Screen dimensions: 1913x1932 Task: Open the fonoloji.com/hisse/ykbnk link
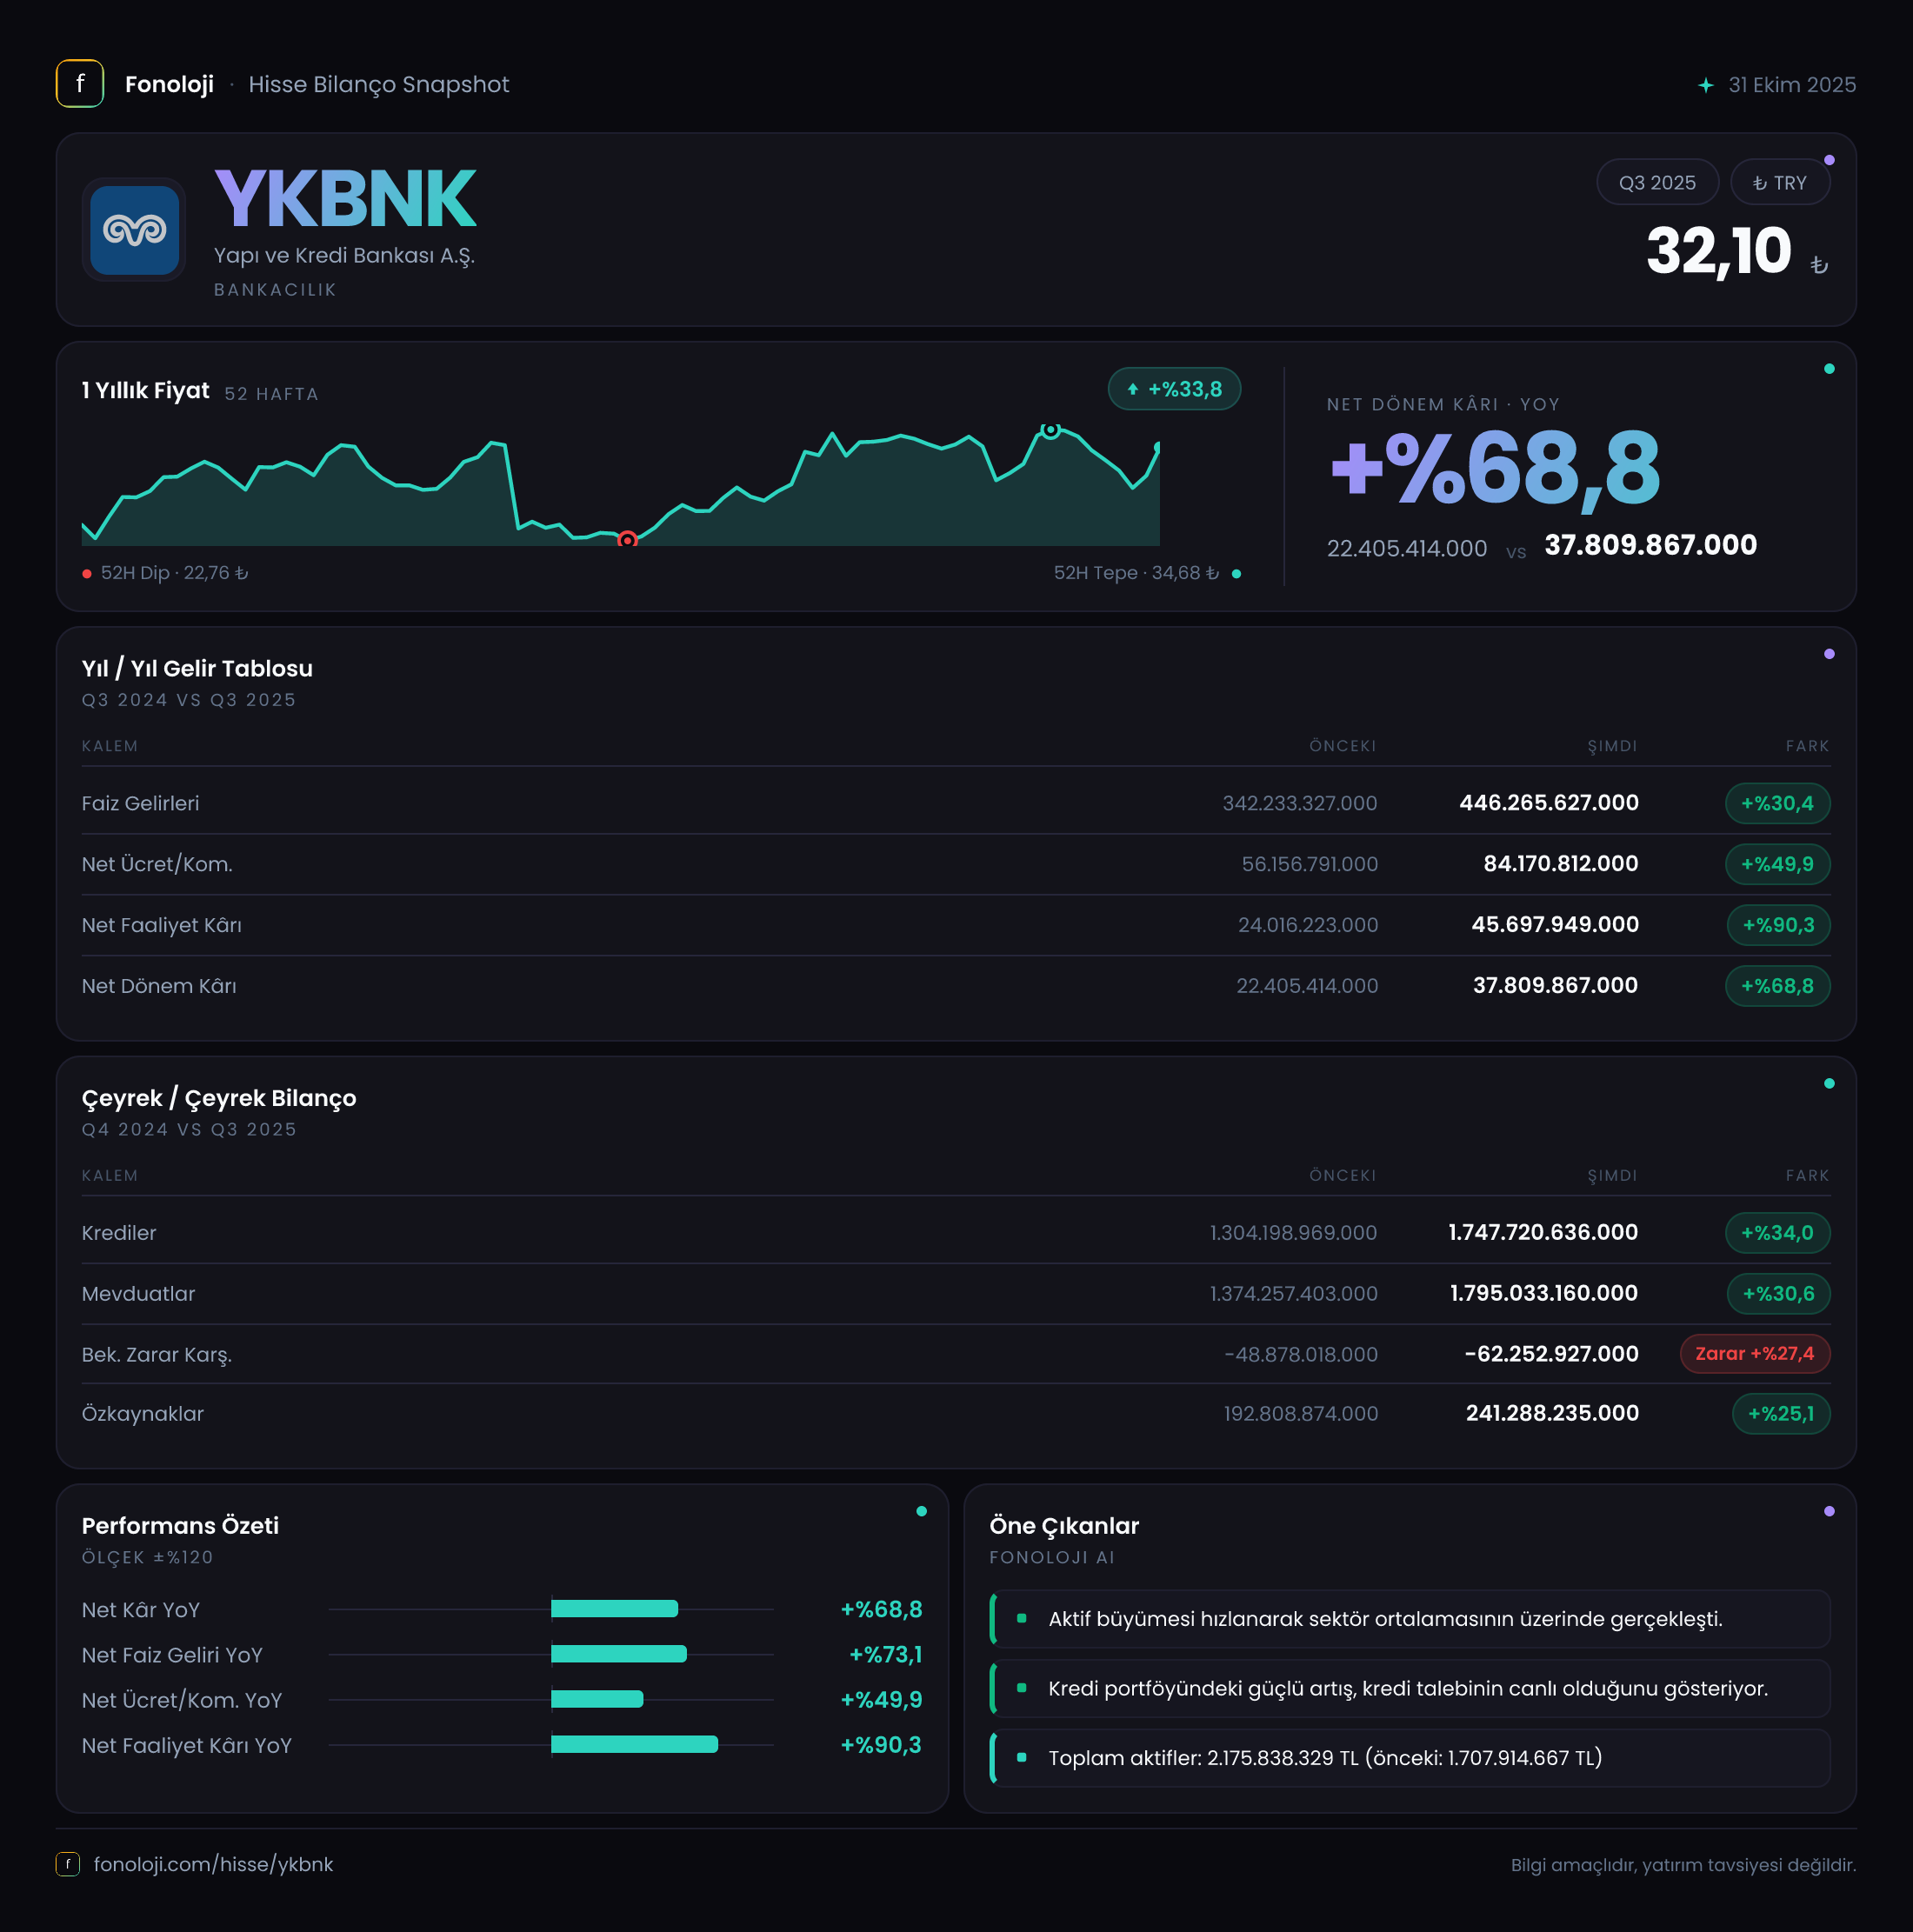(213, 1864)
